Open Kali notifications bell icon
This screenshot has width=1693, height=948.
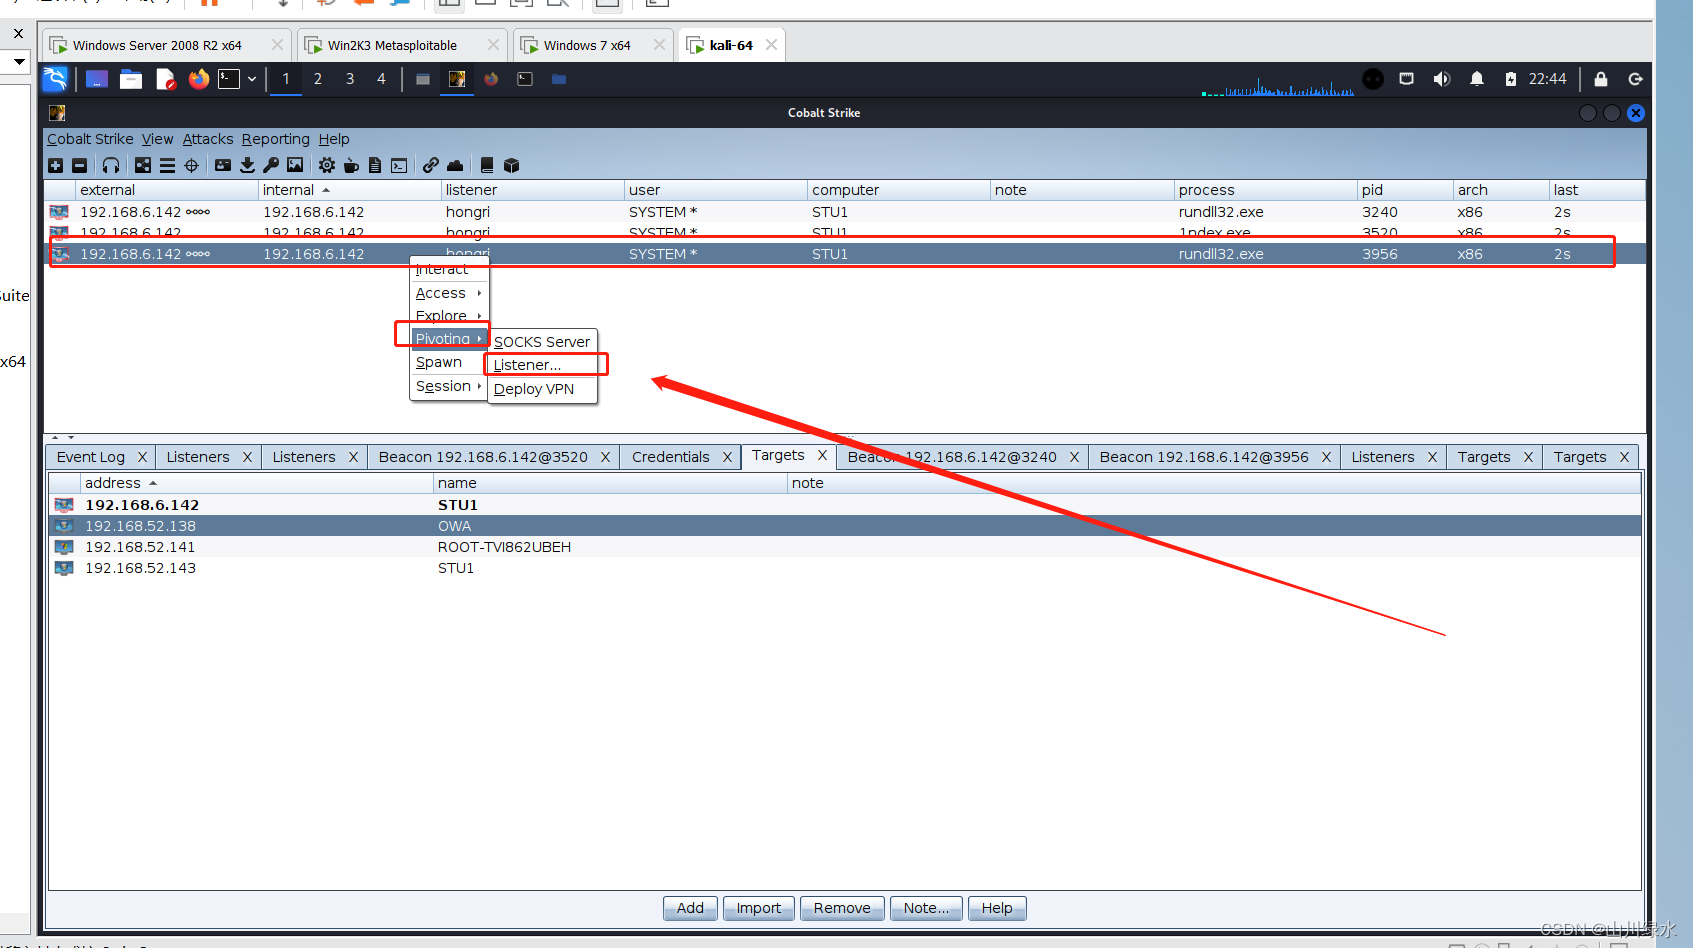[1477, 79]
